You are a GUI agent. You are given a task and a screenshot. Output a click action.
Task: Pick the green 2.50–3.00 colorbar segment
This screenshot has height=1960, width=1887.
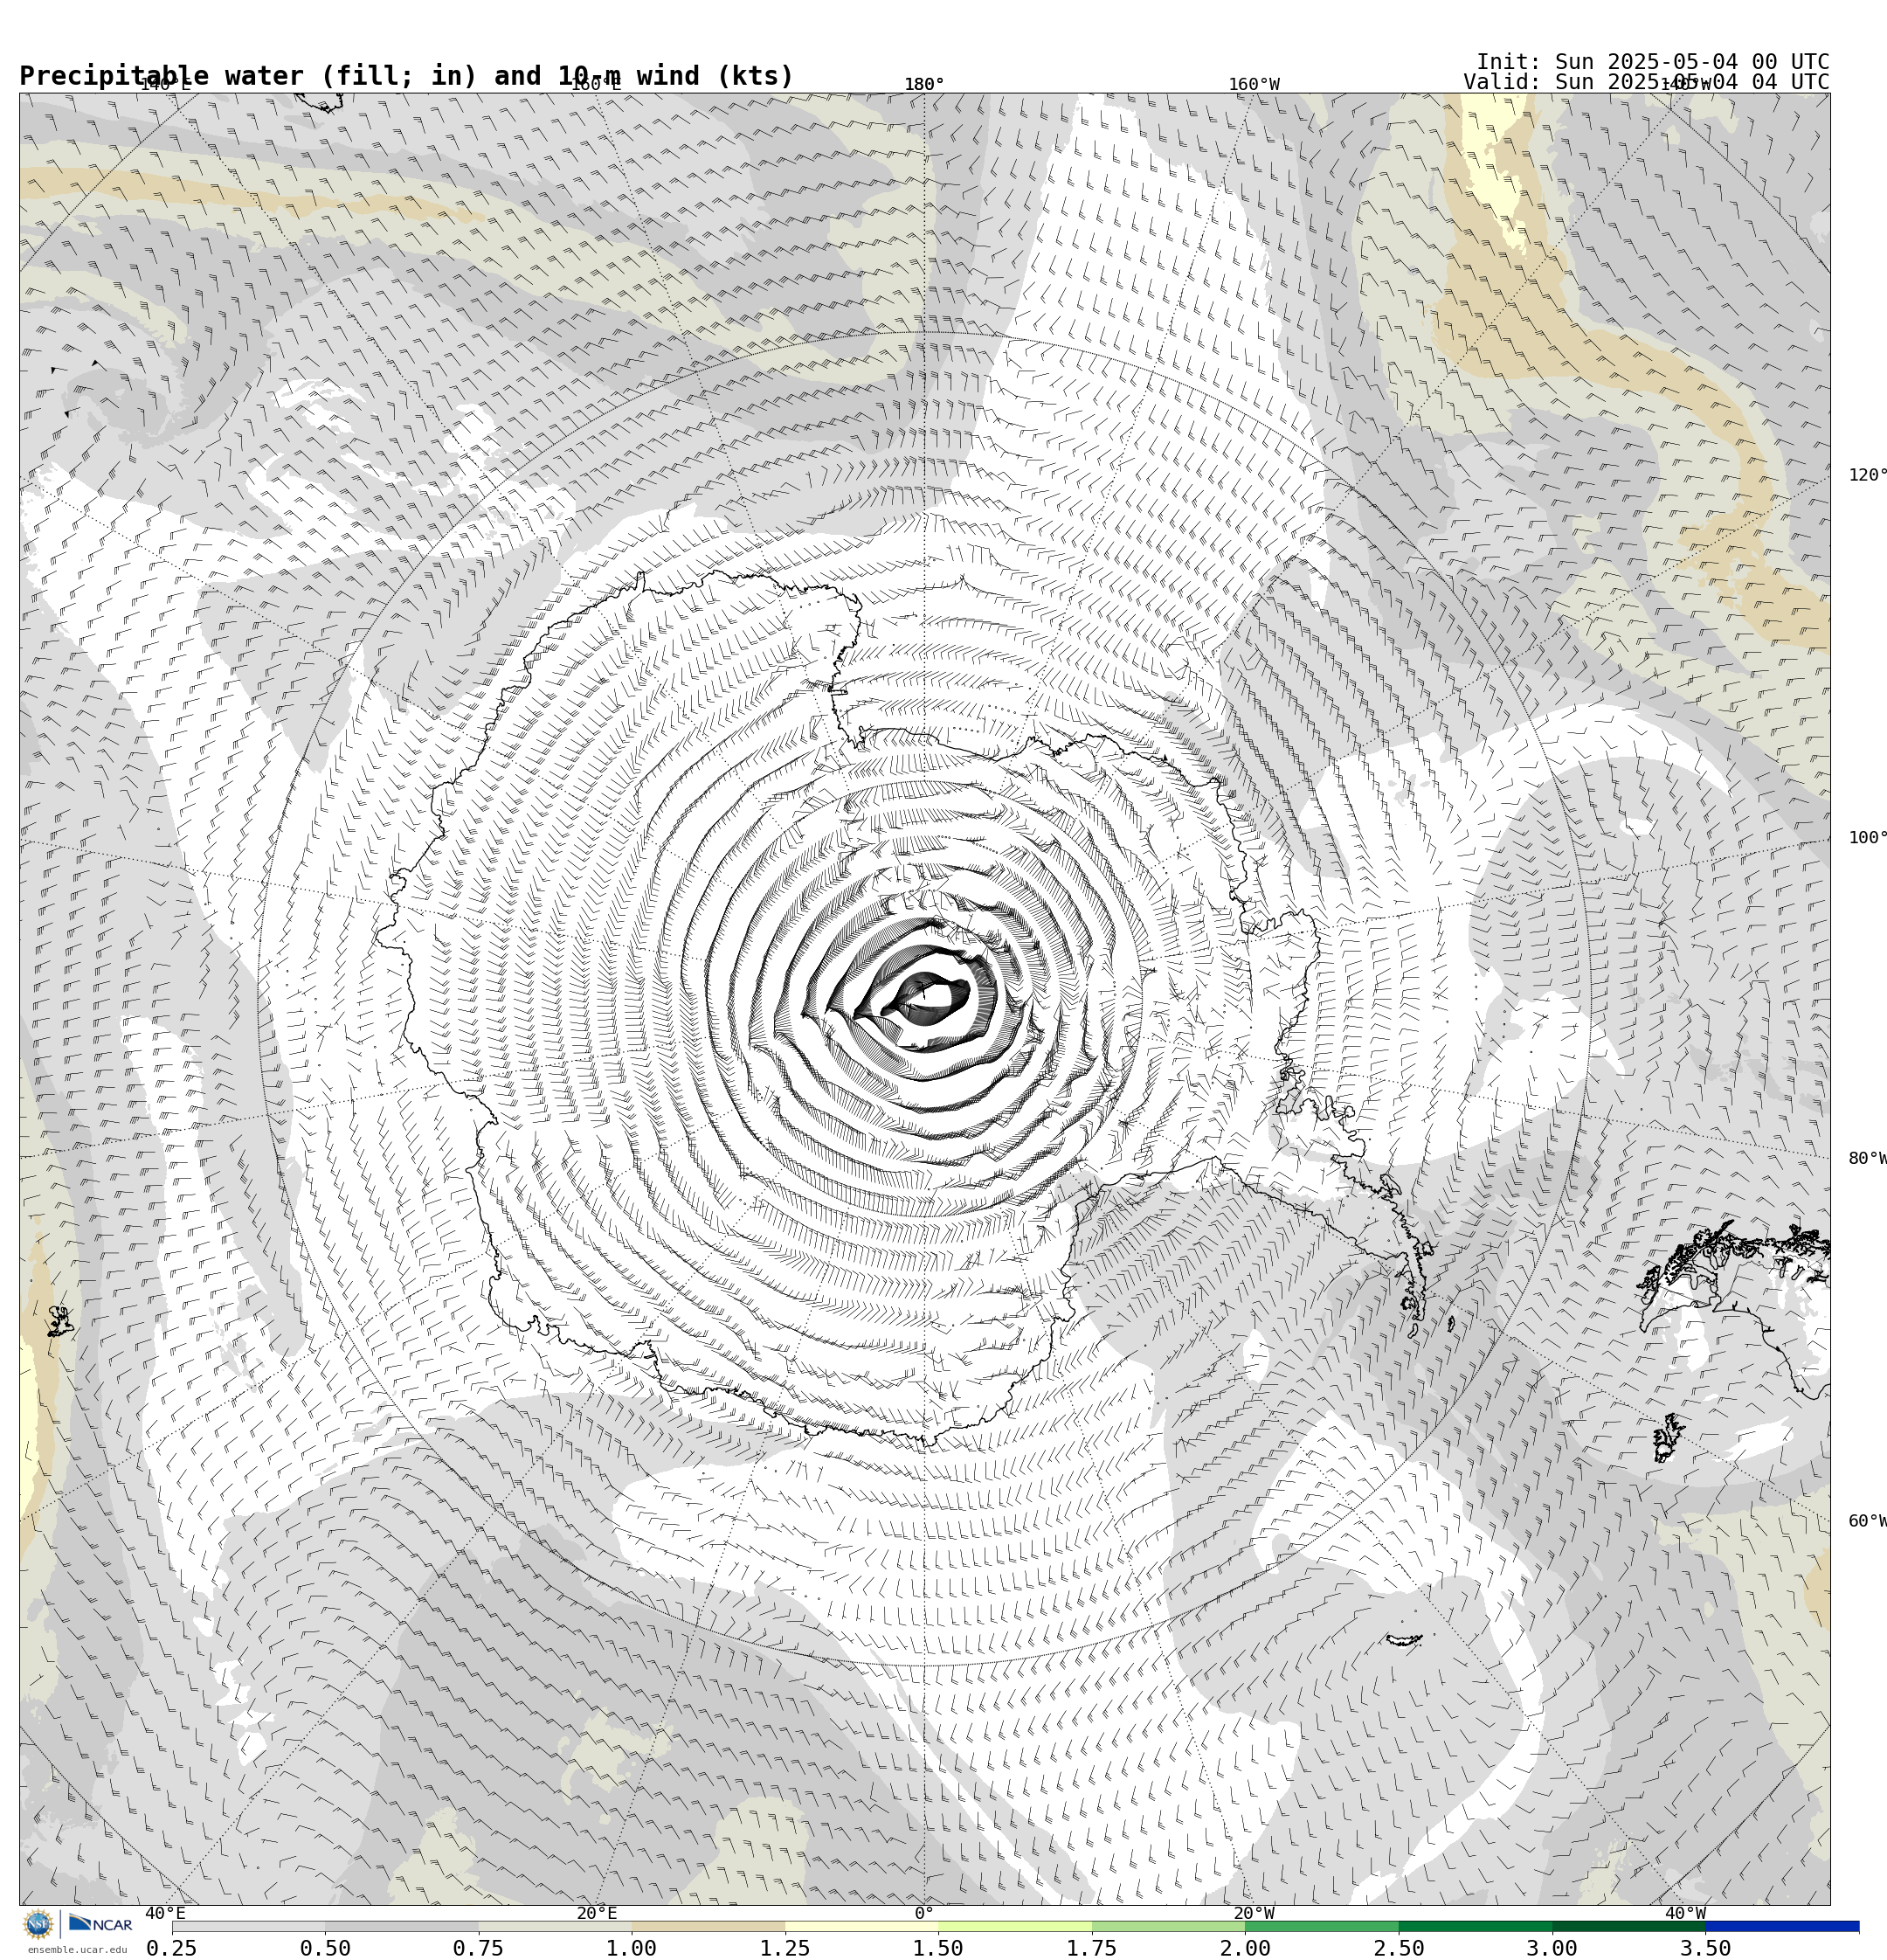[x=1475, y=1926]
